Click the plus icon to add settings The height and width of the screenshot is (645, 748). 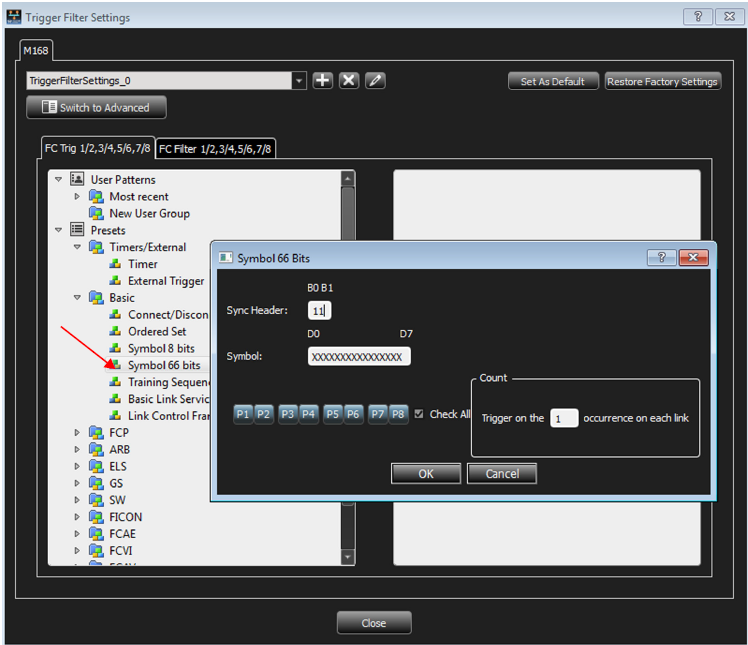click(x=322, y=81)
